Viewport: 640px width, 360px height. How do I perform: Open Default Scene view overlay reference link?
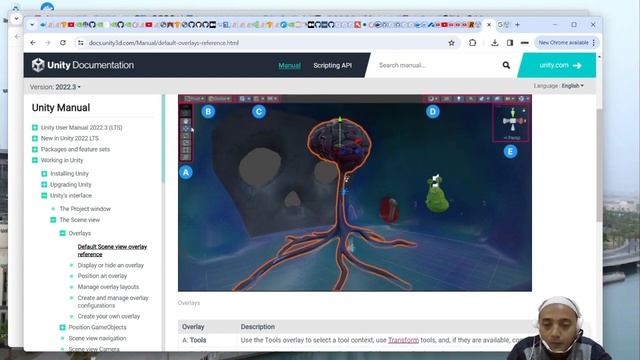click(112, 250)
